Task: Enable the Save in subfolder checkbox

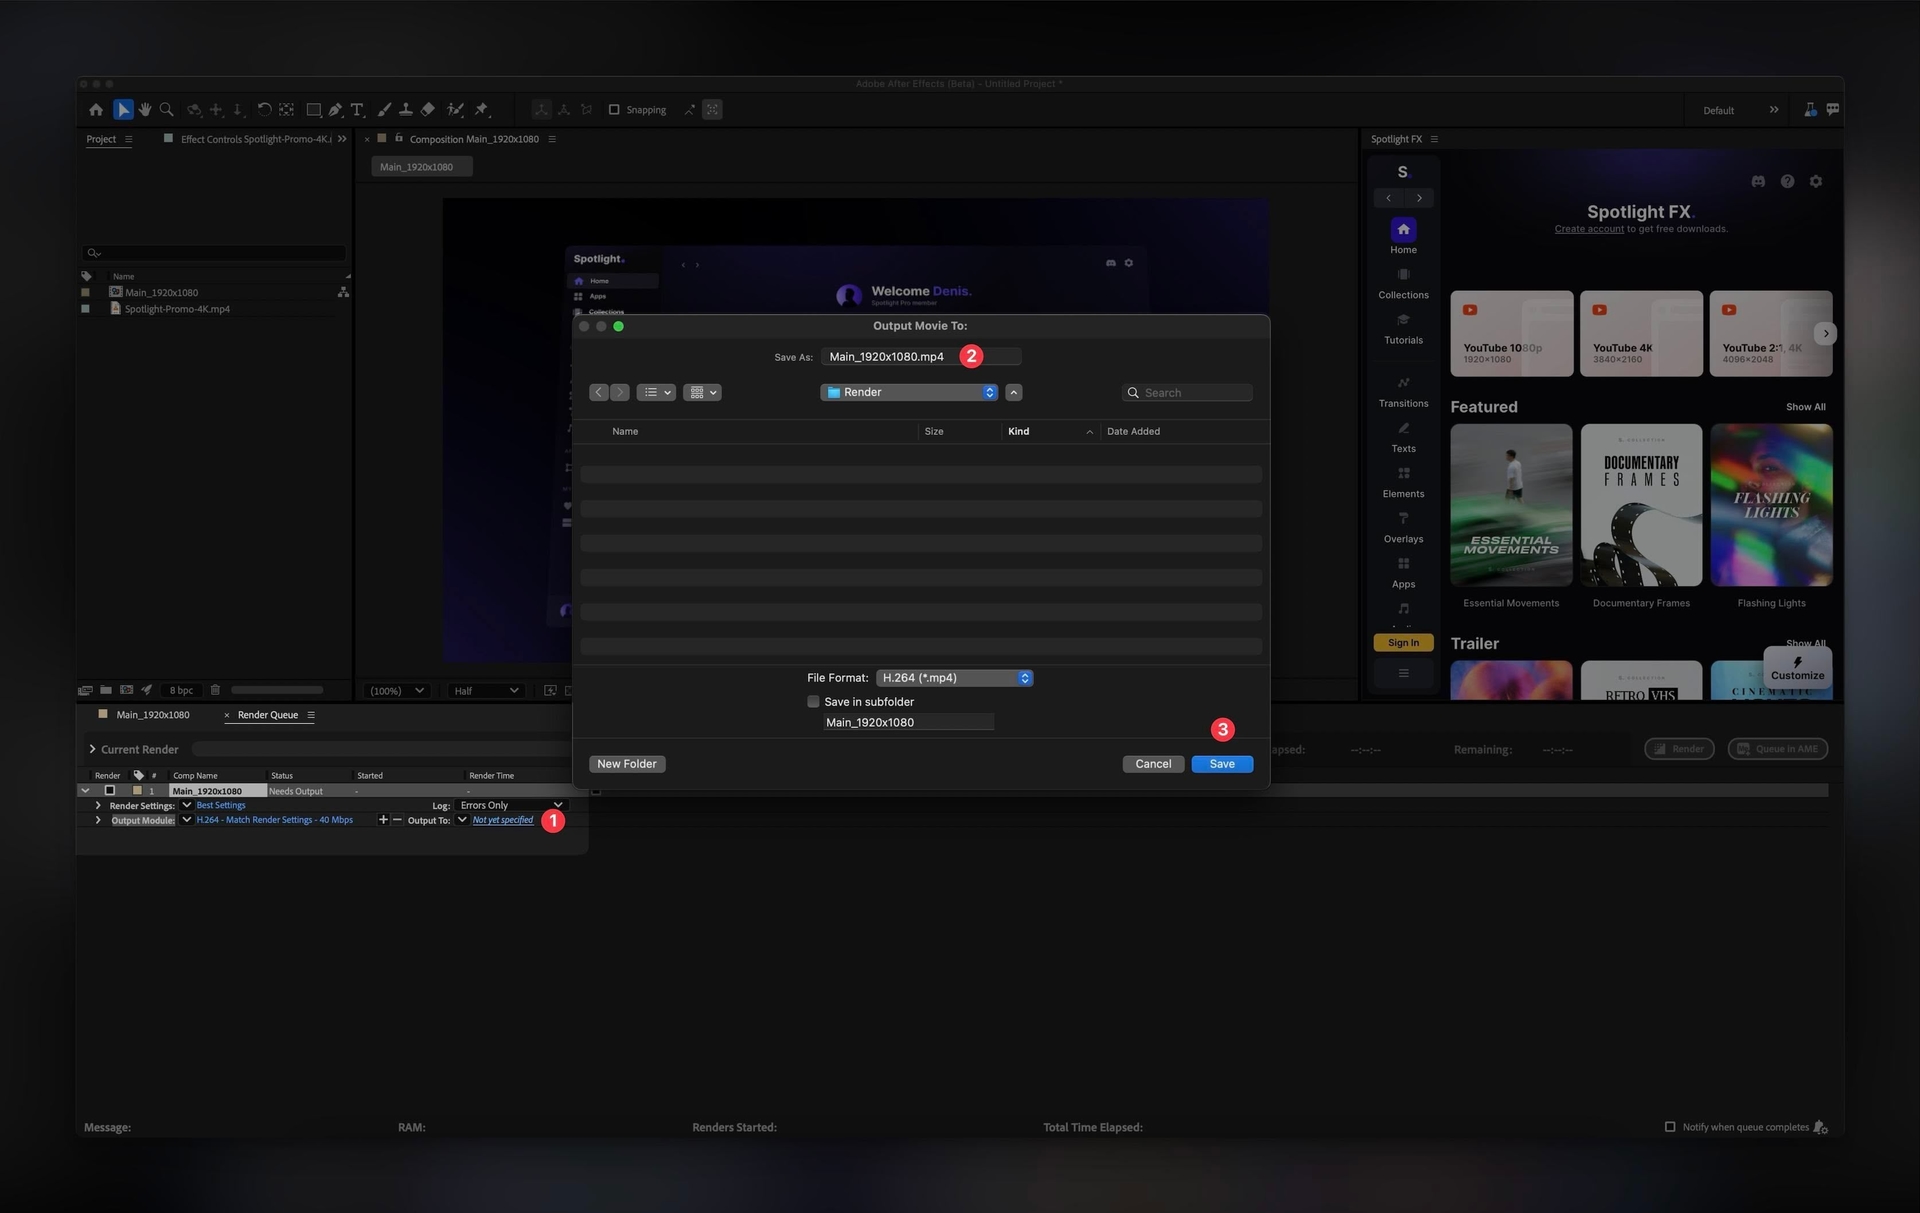Action: tap(813, 701)
